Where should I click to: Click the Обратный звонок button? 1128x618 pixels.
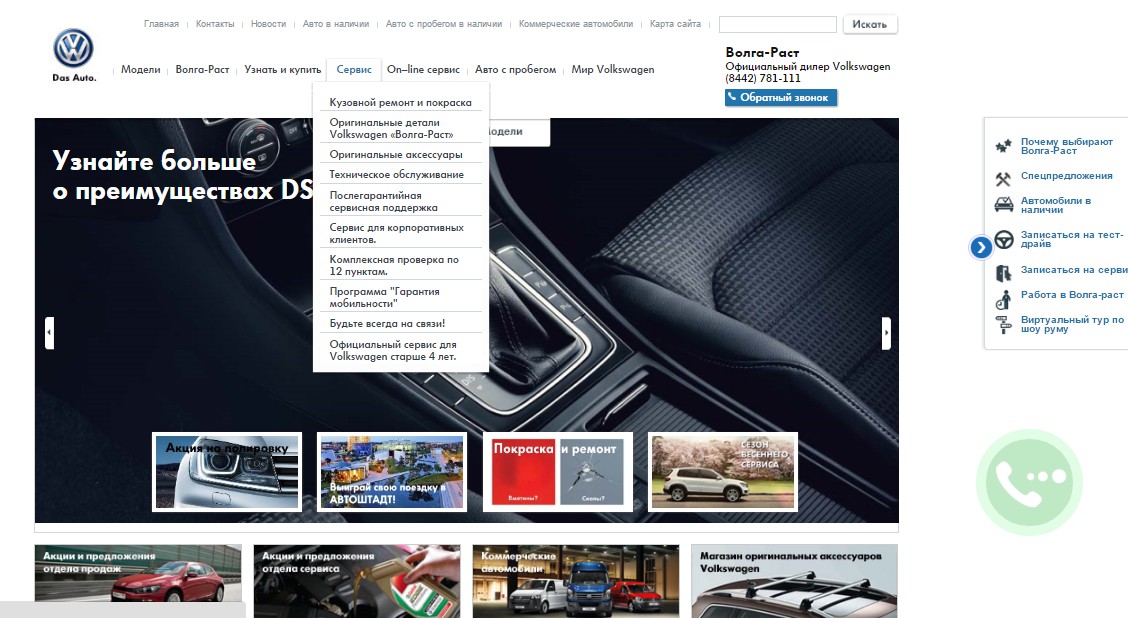coord(781,97)
